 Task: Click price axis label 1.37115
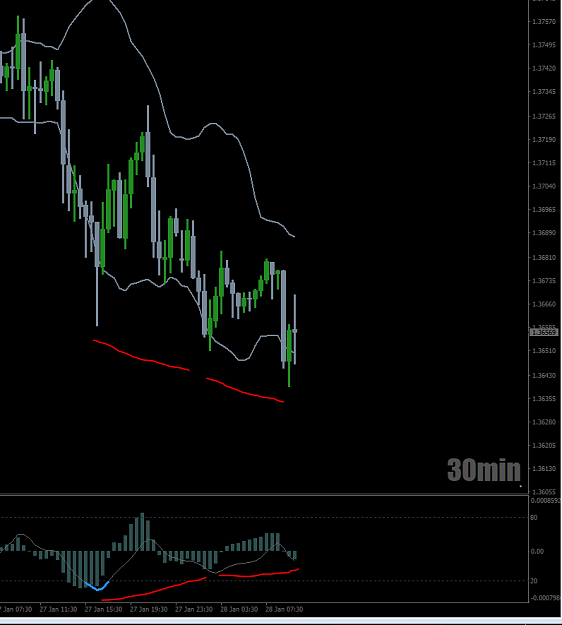point(544,163)
